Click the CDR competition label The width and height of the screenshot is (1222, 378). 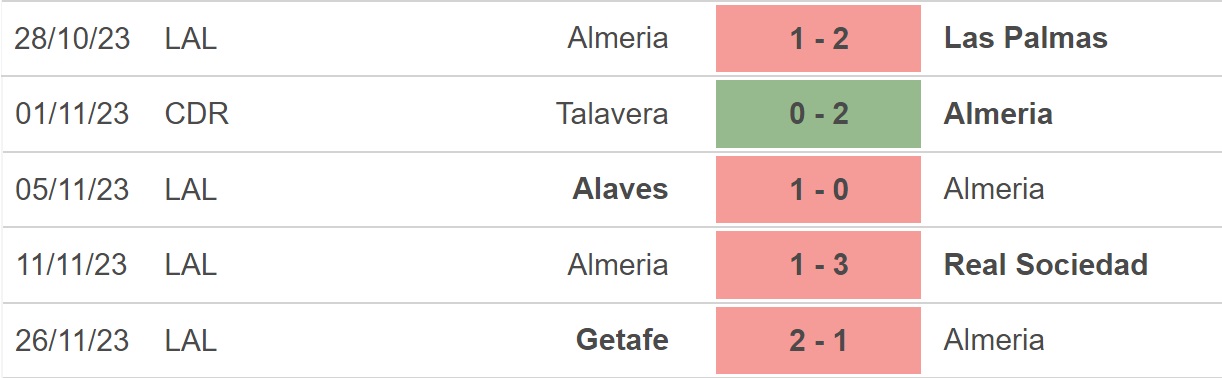197,114
